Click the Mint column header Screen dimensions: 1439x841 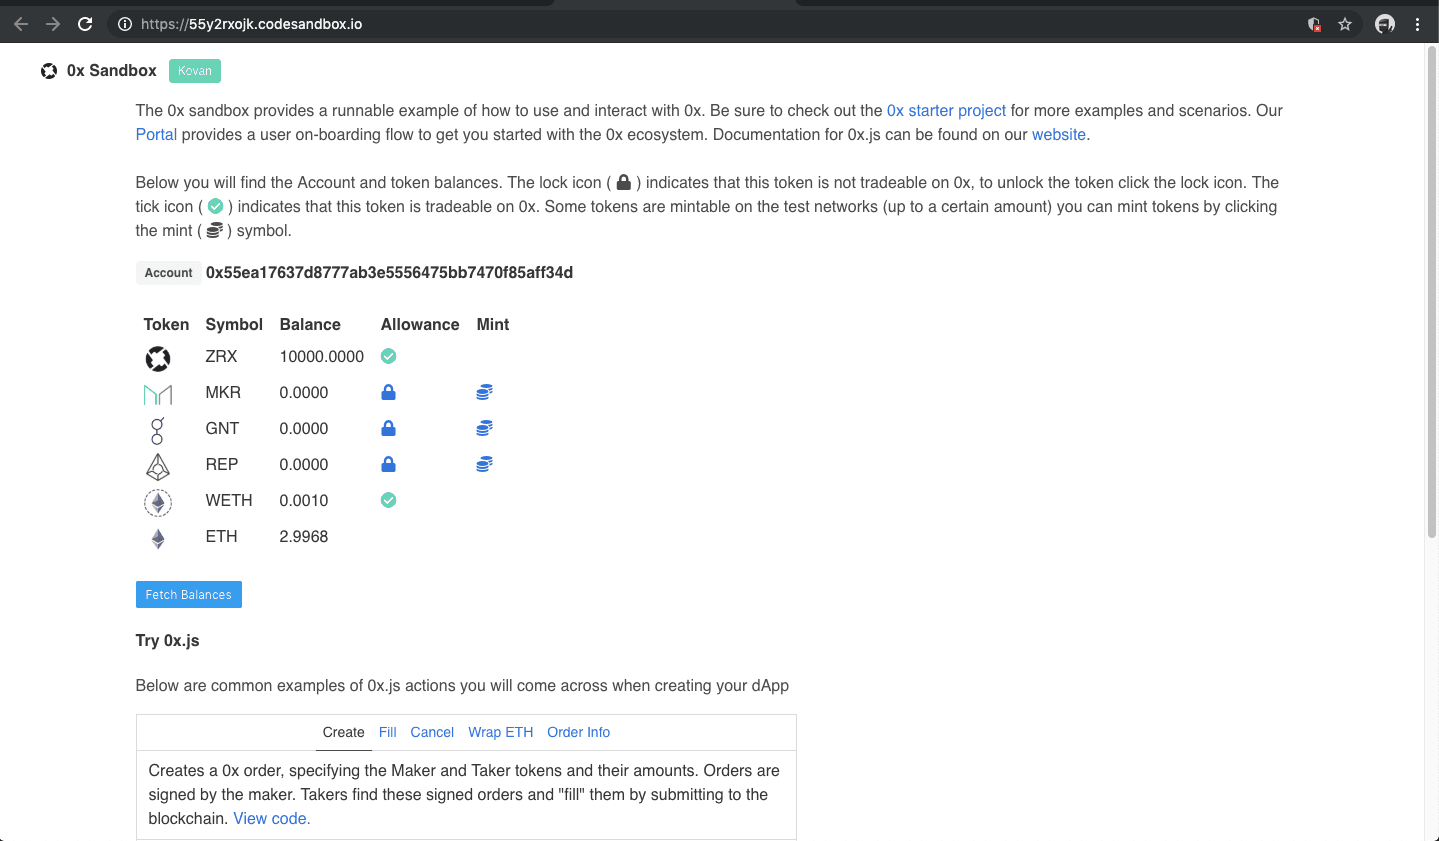click(493, 324)
